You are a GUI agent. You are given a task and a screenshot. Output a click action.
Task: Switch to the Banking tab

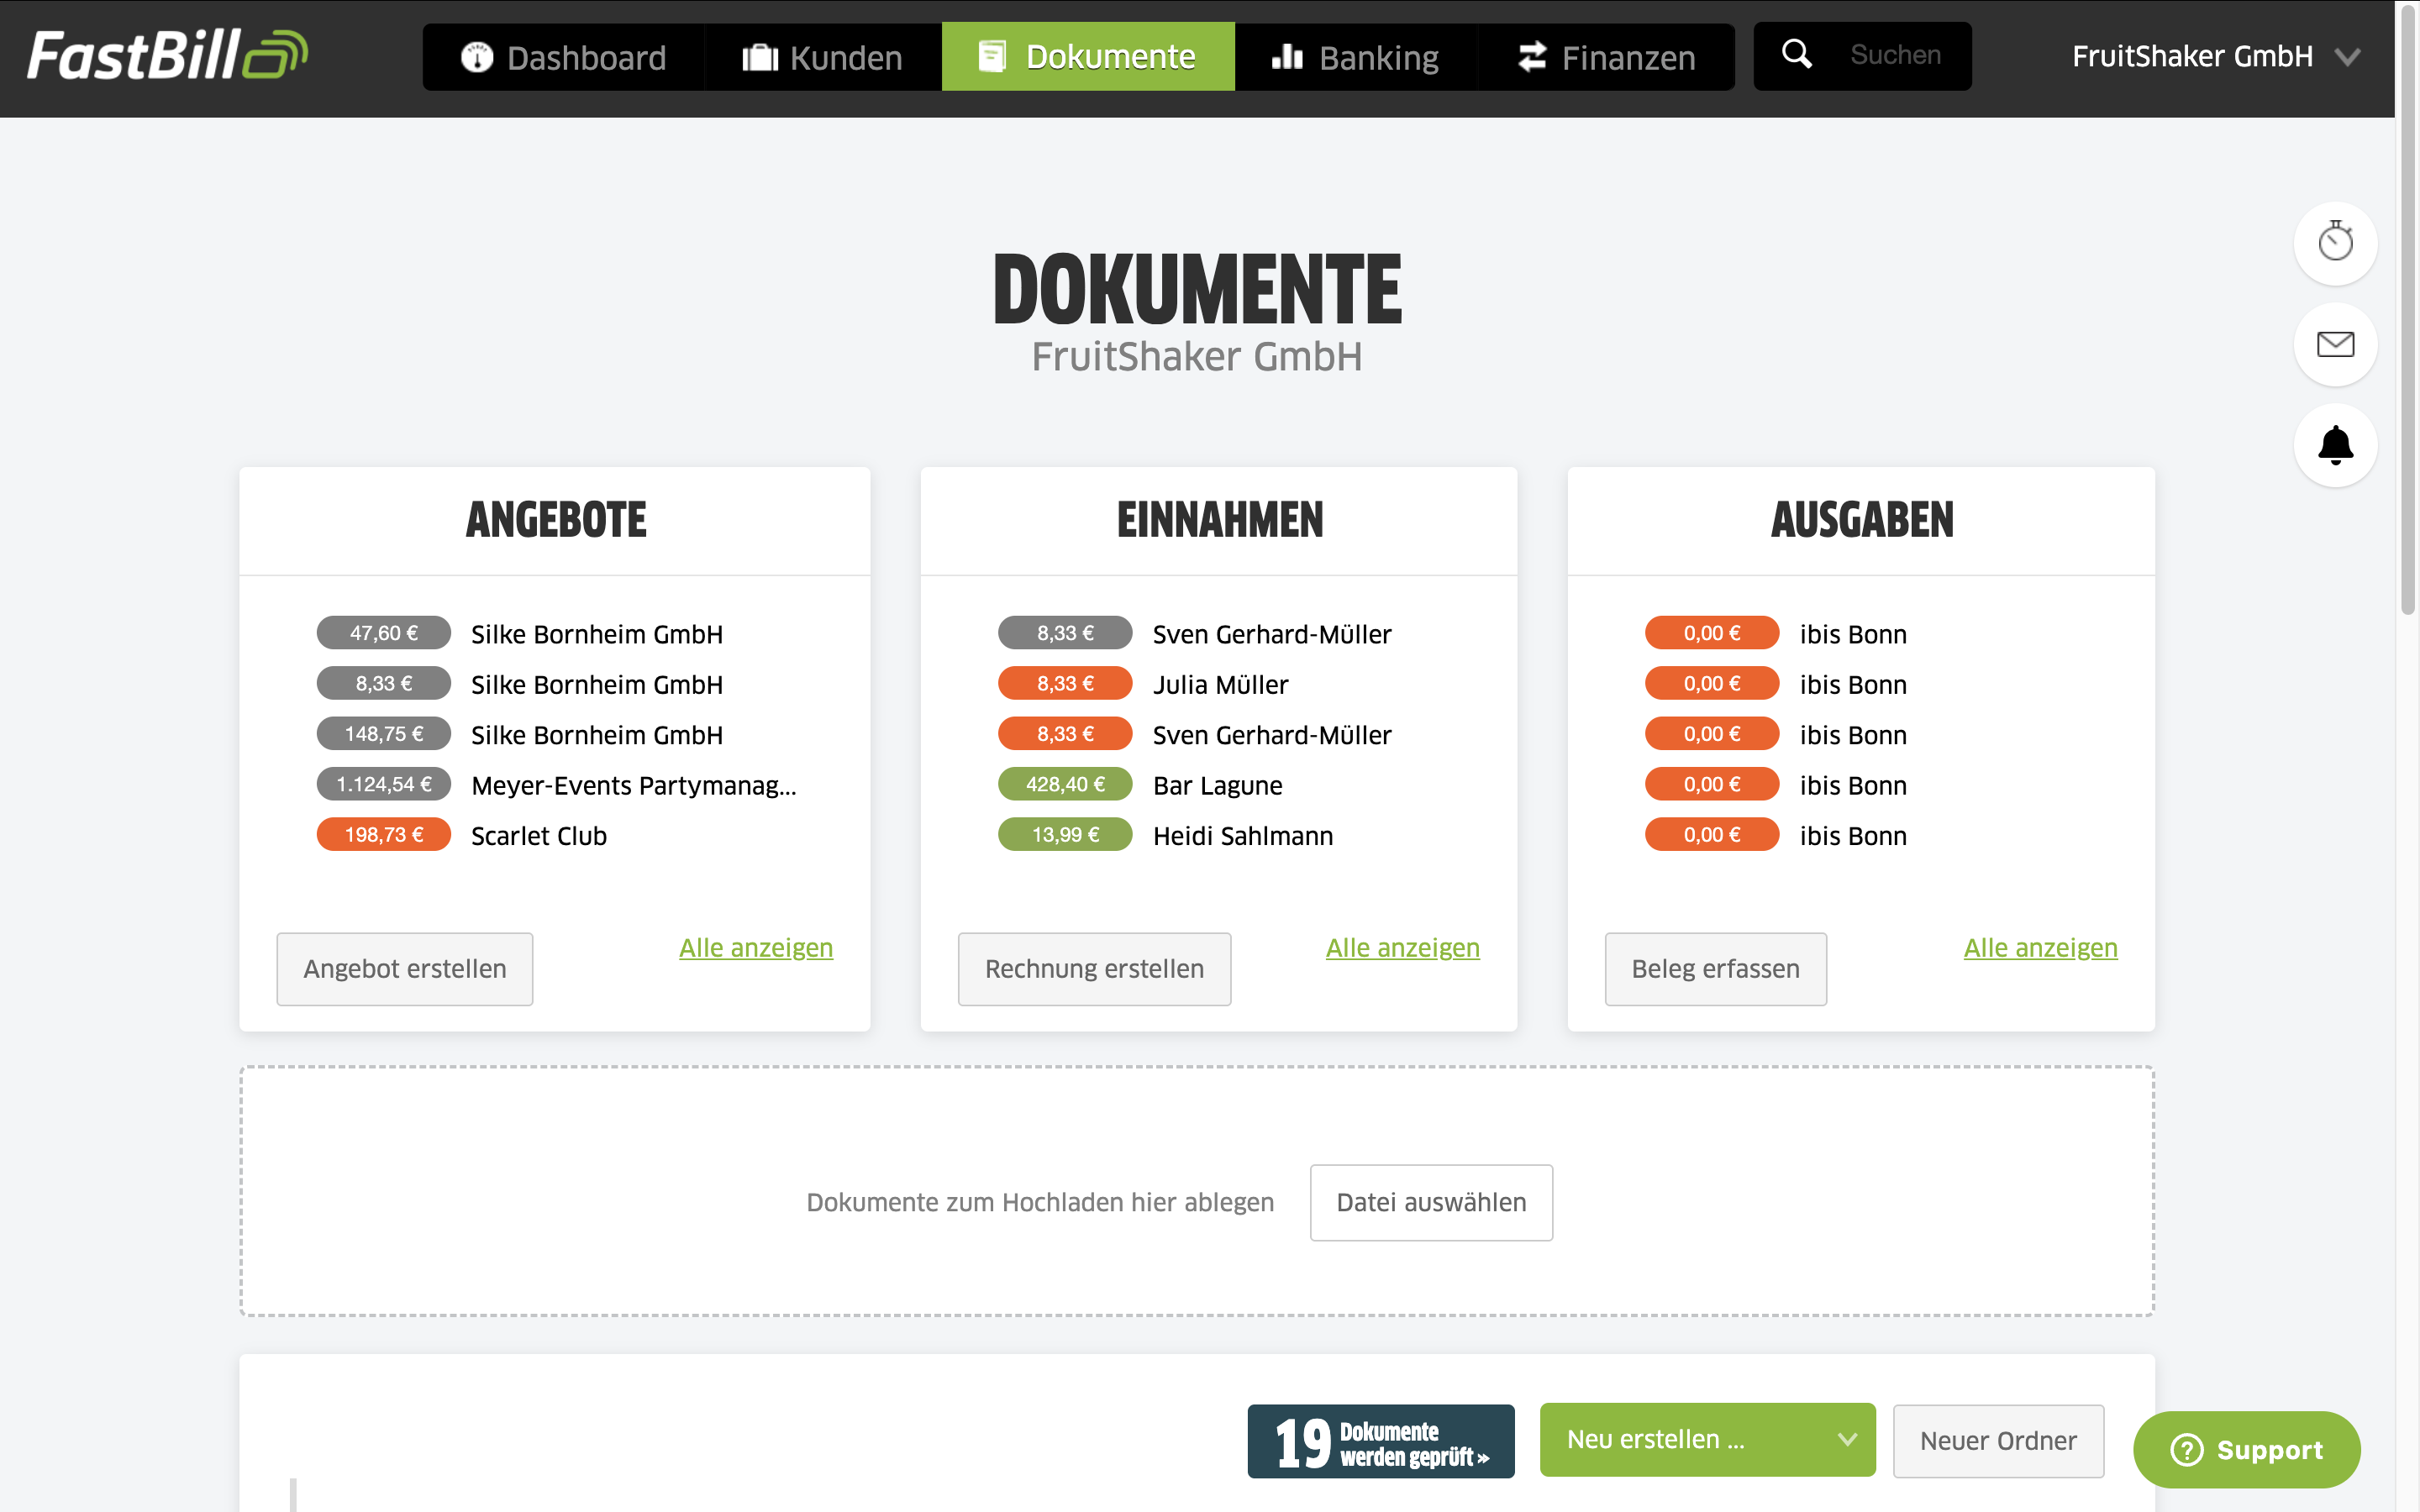click(1356, 57)
